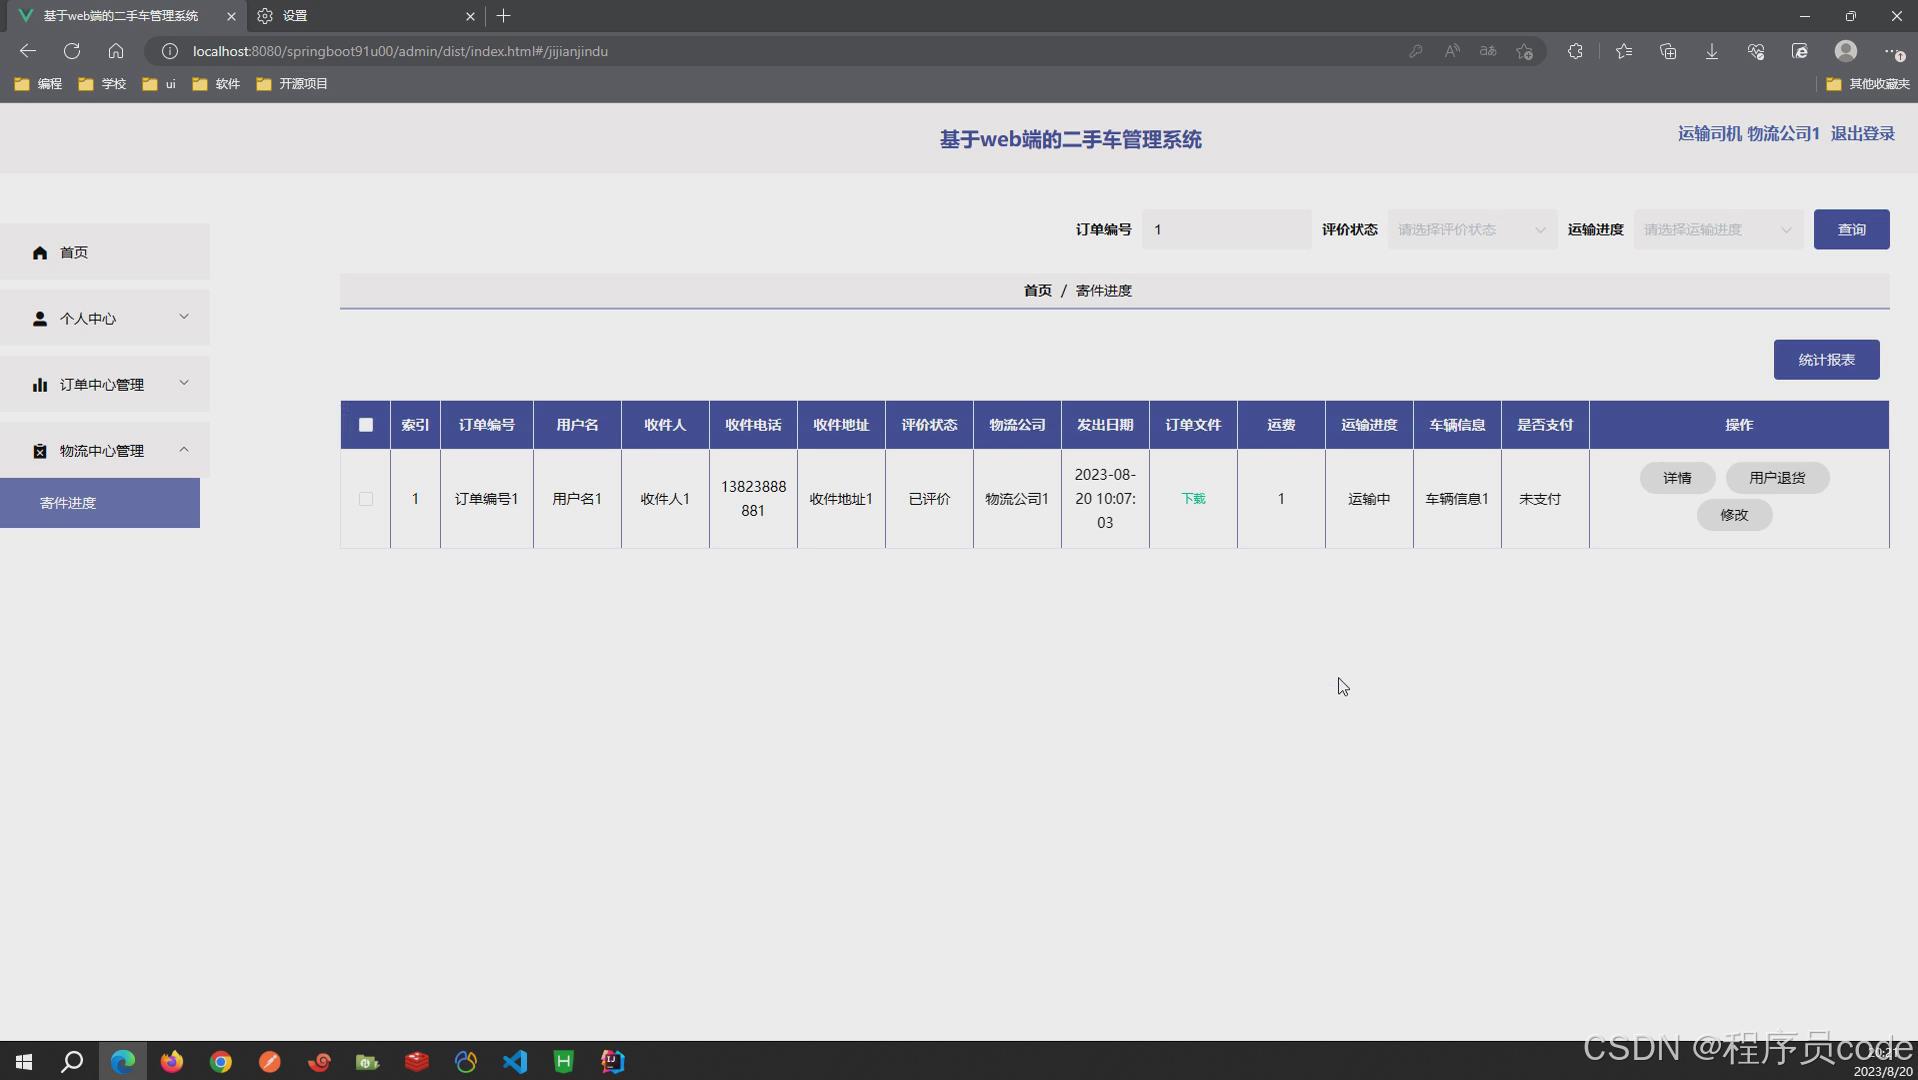The width and height of the screenshot is (1918, 1080).
Task: Click 详情 button for 订单编号1
Action: [x=1677, y=478]
